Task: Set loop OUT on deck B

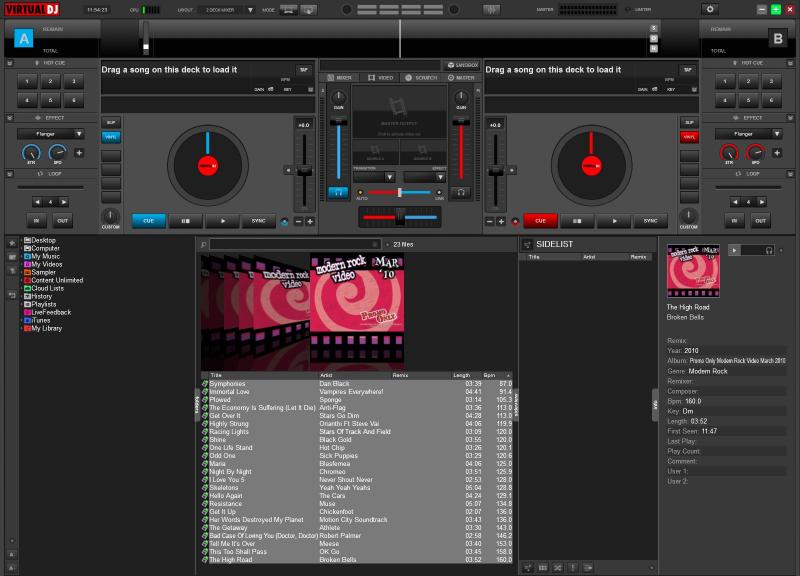Action: pyautogui.click(x=760, y=221)
